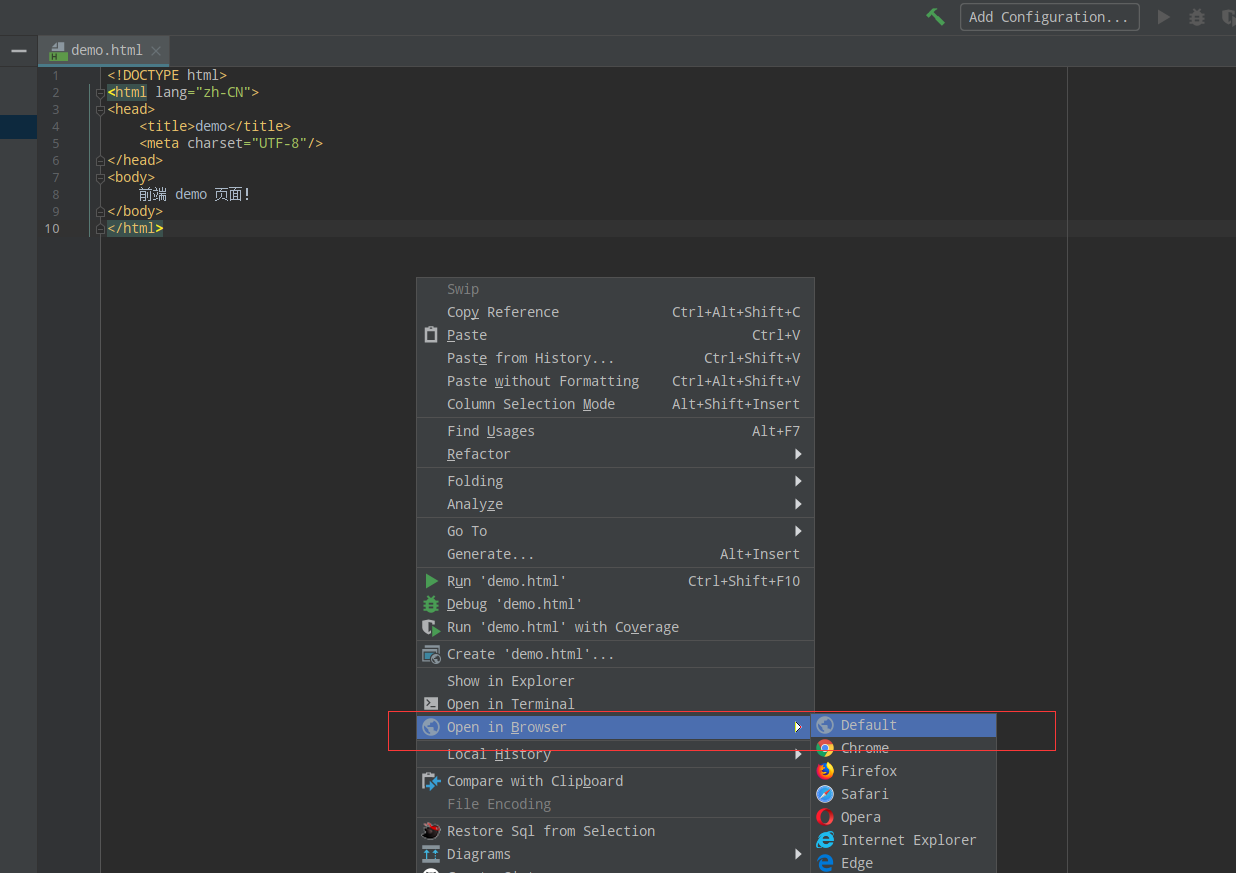Select Restore Sql from Selection

(x=615, y=831)
